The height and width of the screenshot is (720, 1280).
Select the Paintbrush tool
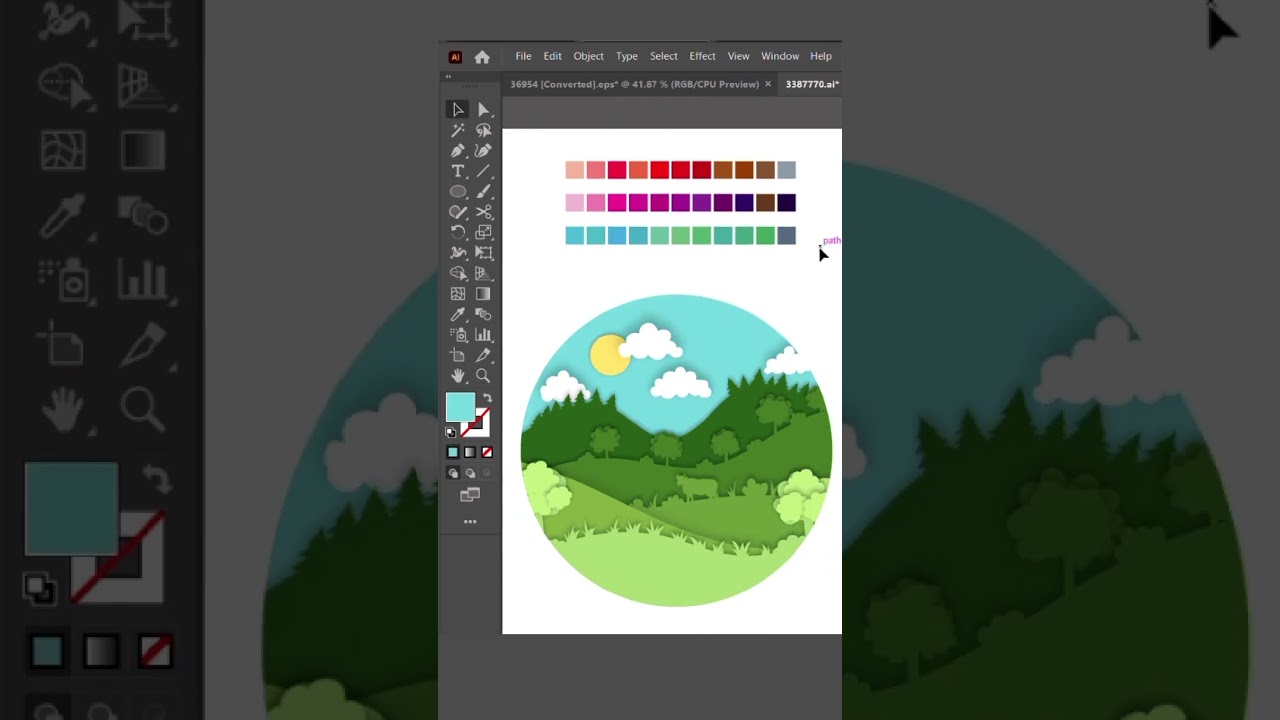tap(484, 191)
